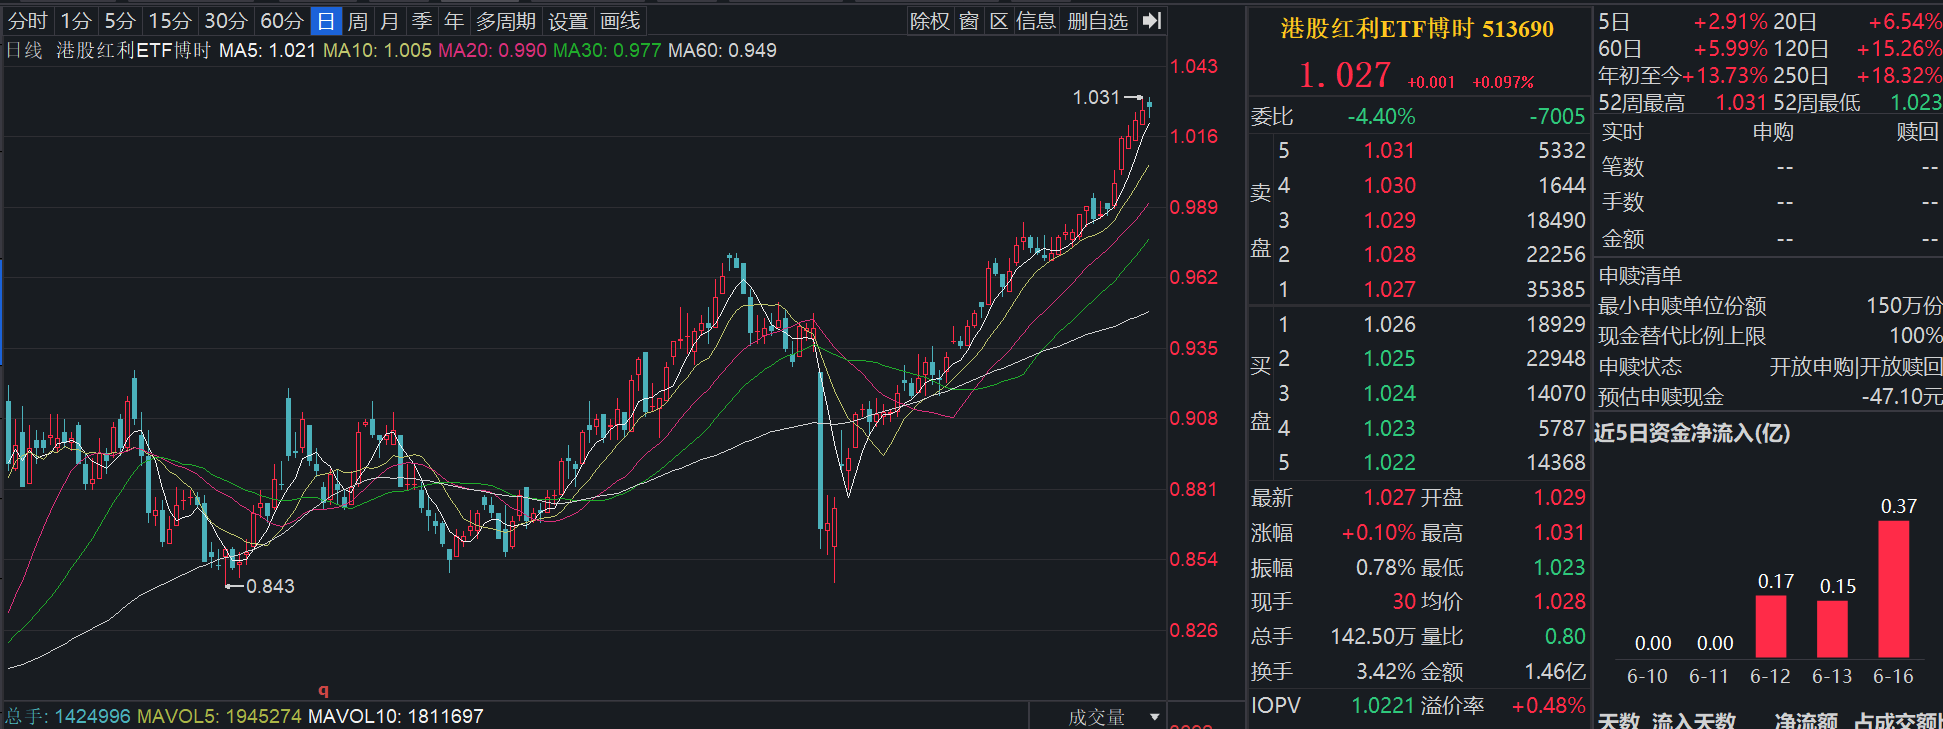Click the 申赎清单 section heading
Viewport: 1943px width, 729px height.
[x=1640, y=275]
